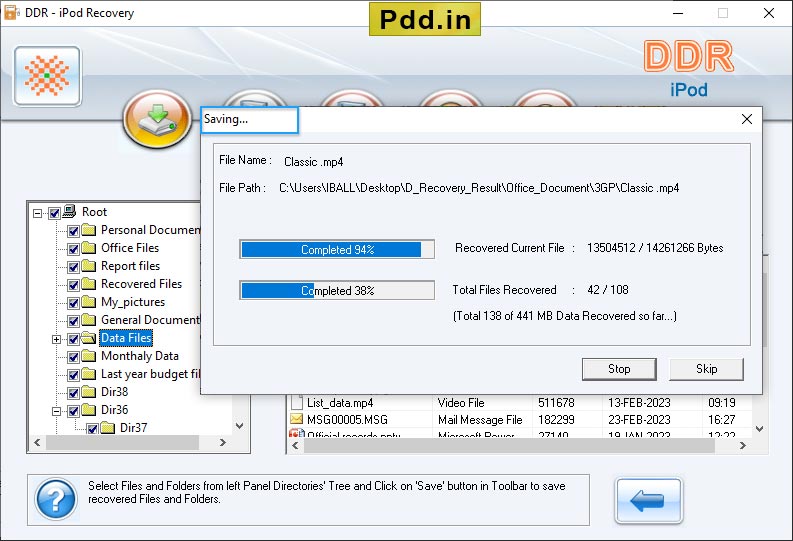793x541 pixels.
Task: Select the General Documents folder label
Action: (150, 320)
